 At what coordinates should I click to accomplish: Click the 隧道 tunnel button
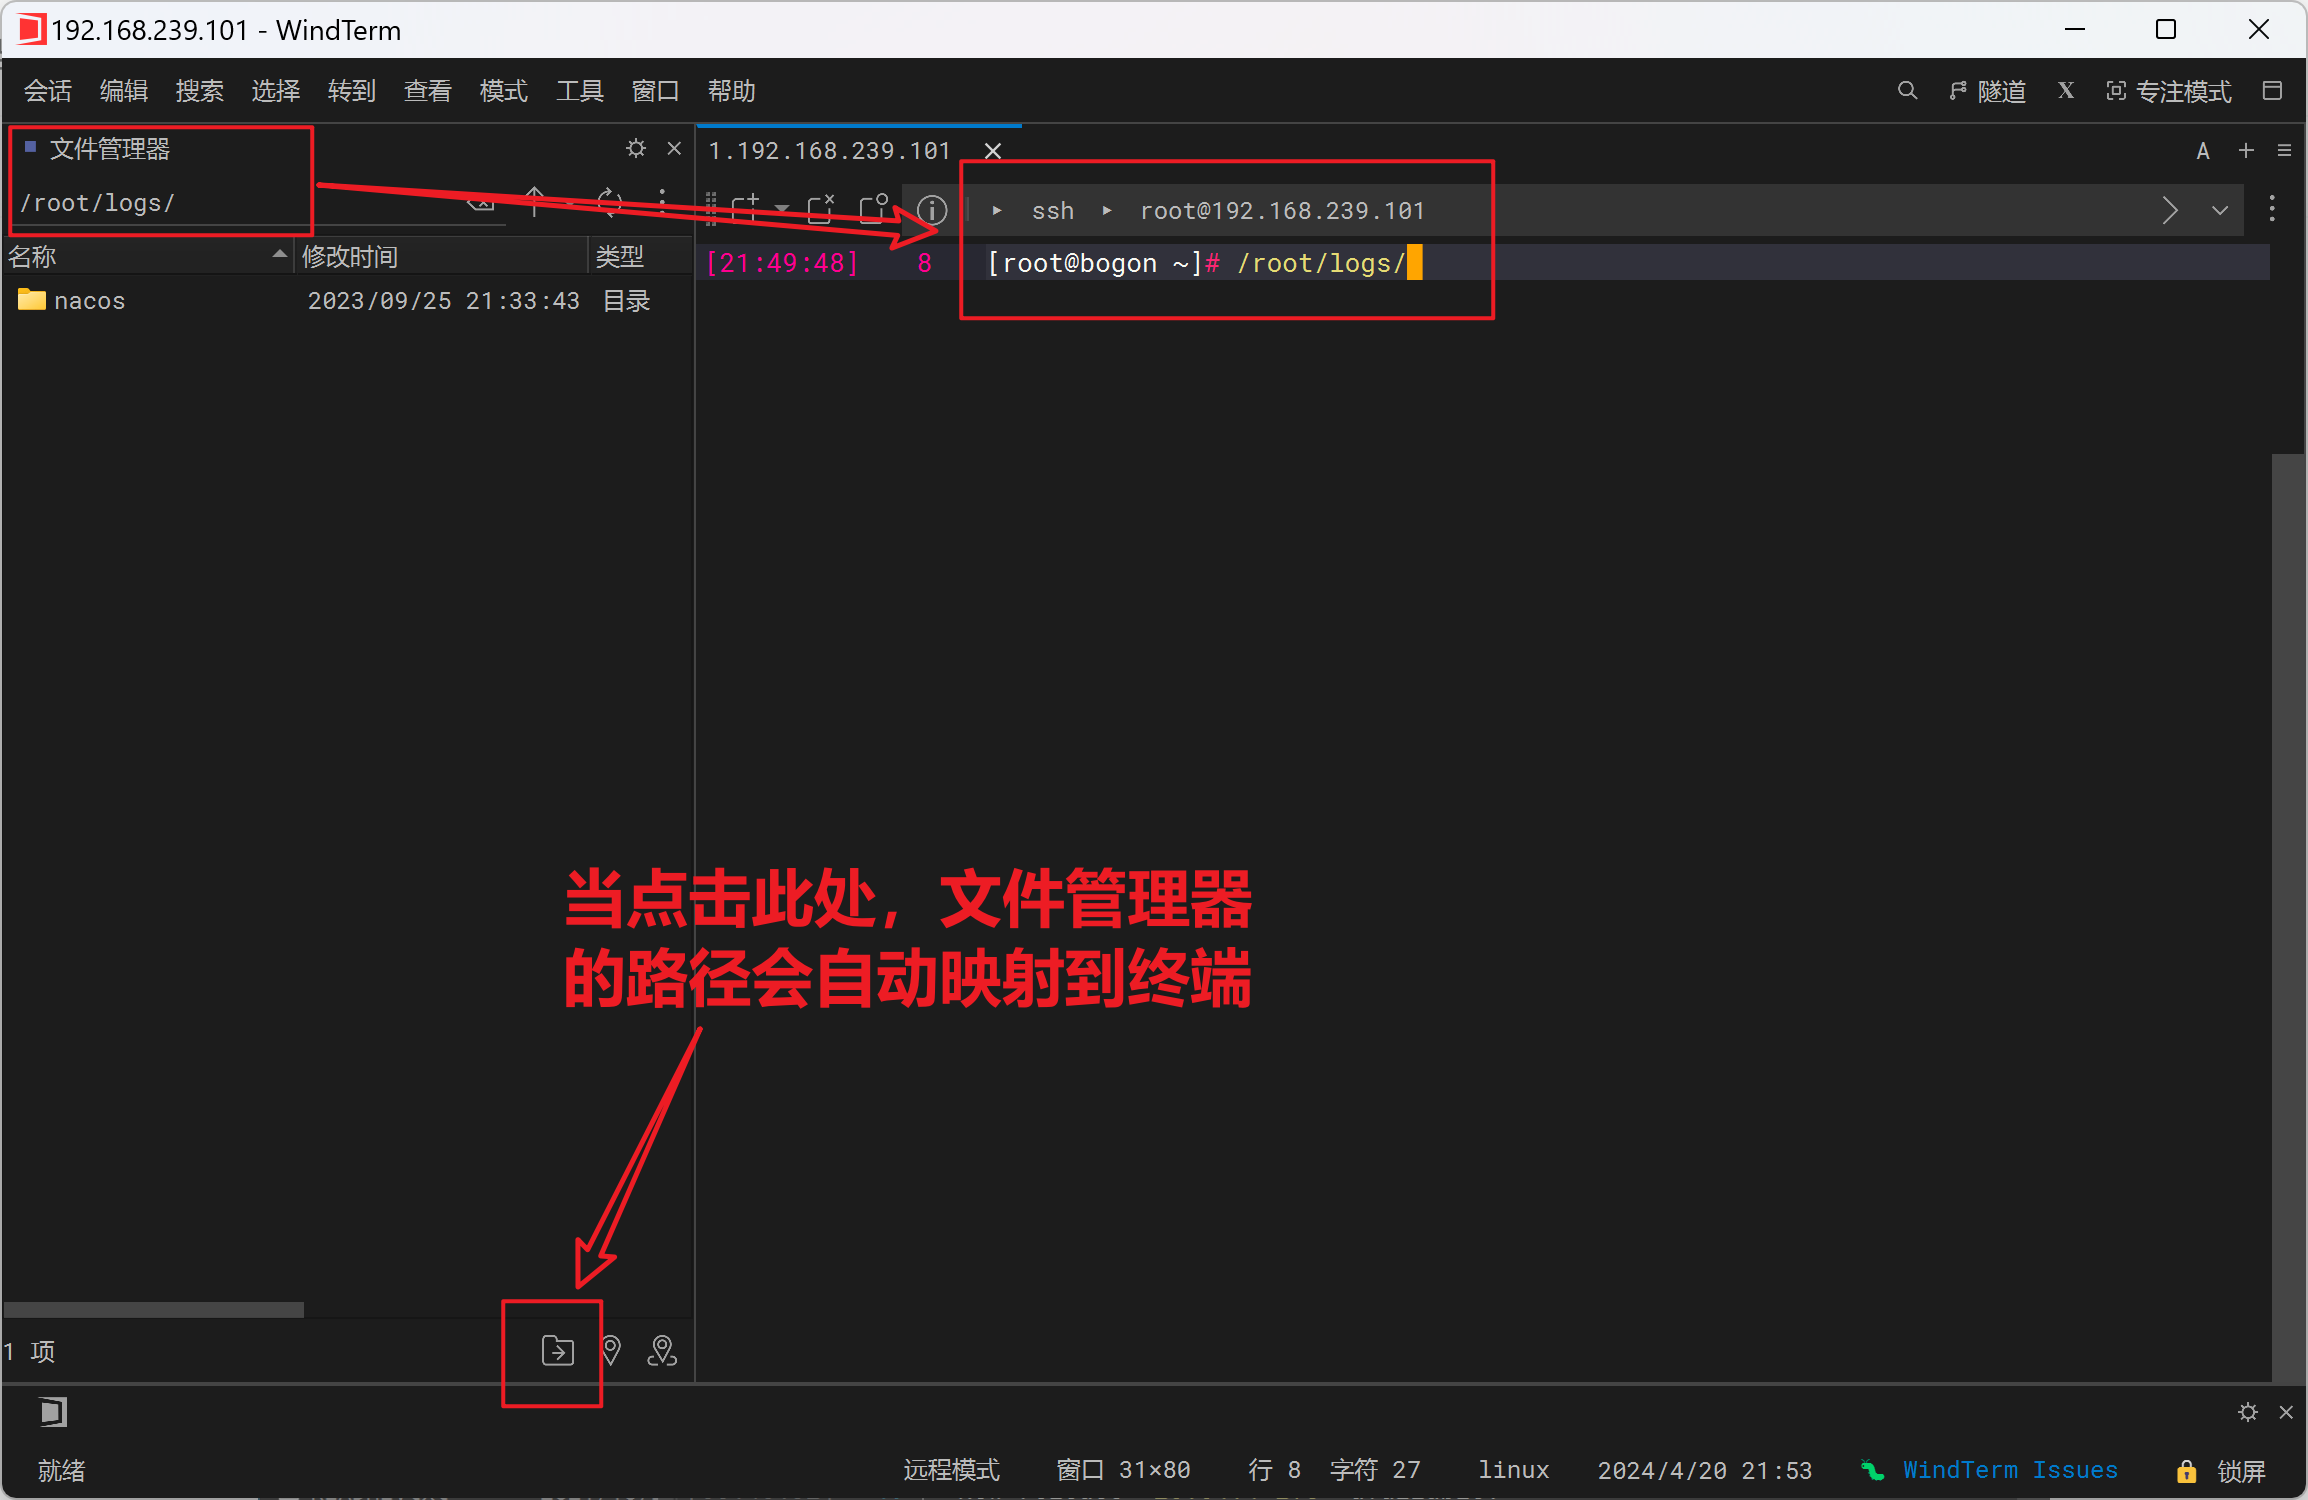pos(1988,92)
